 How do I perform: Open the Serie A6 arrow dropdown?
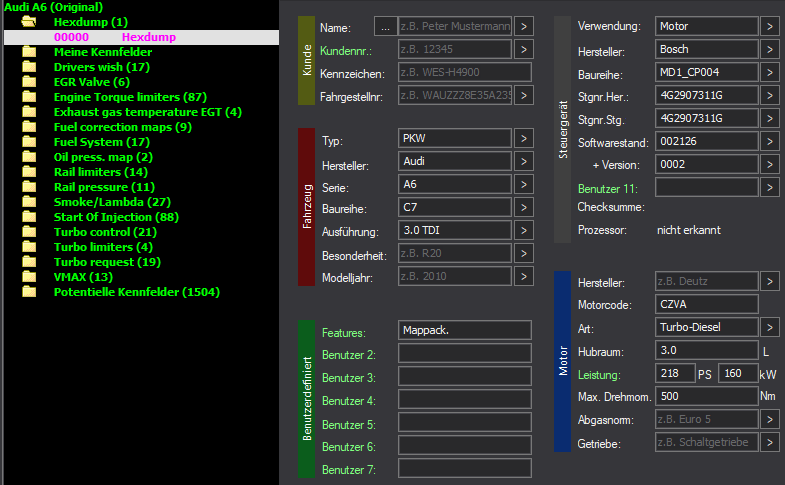(524, 184)
